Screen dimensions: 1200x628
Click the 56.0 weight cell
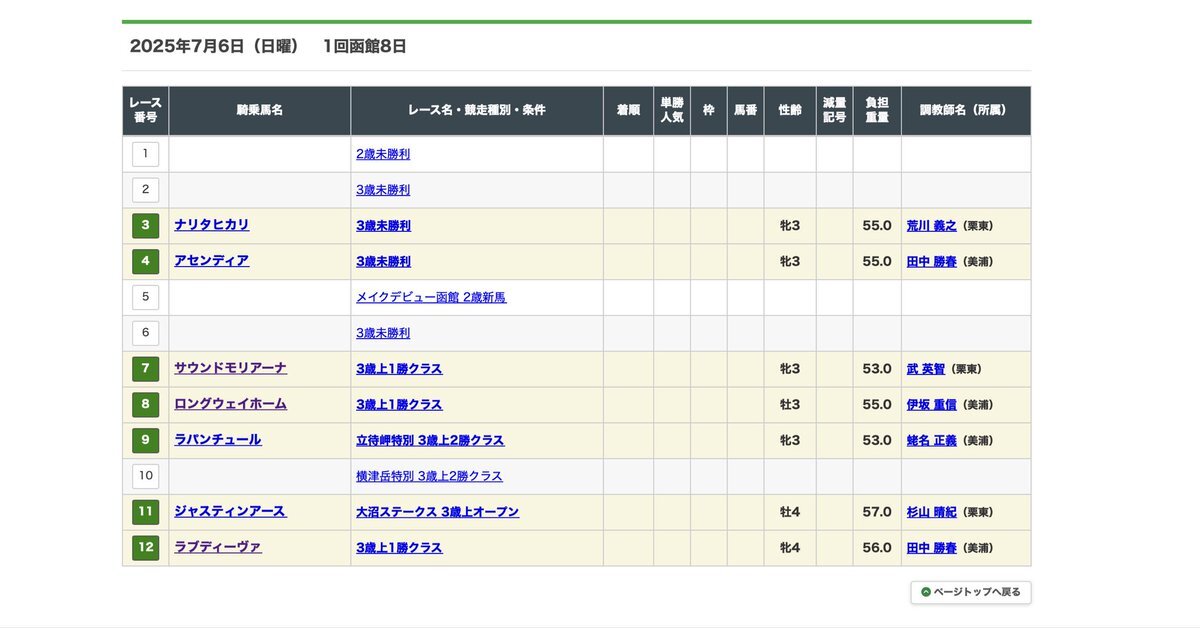tap(877, 548)
